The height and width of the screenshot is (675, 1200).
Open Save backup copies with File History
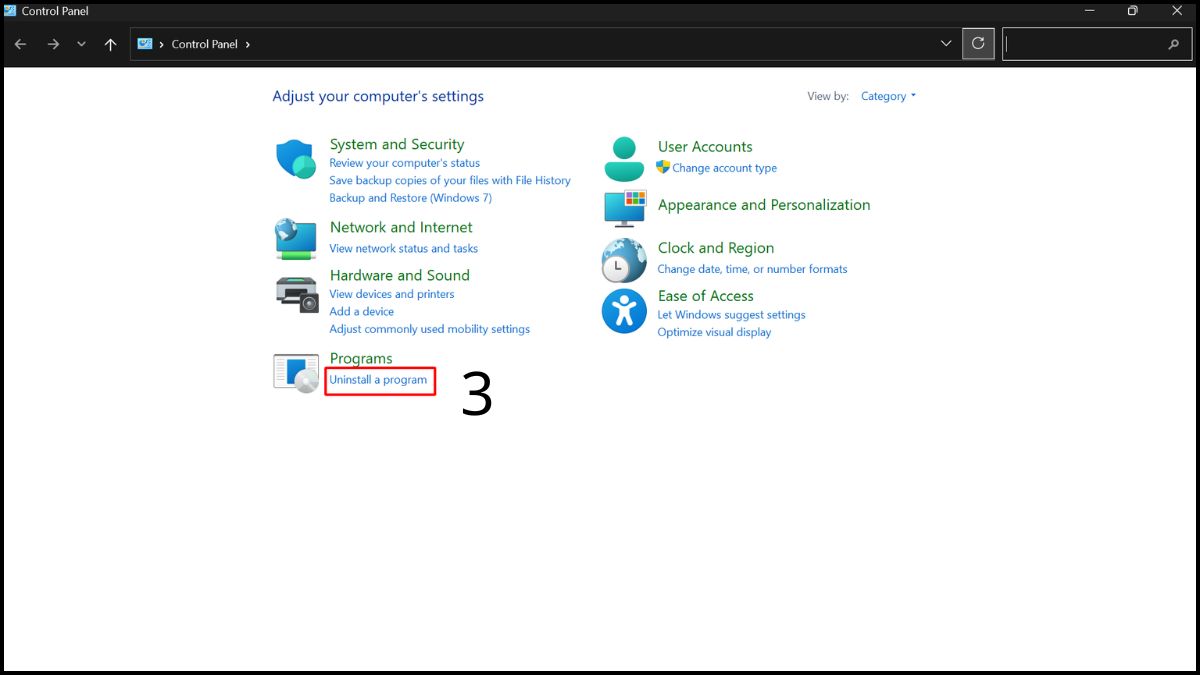point(450,180)
